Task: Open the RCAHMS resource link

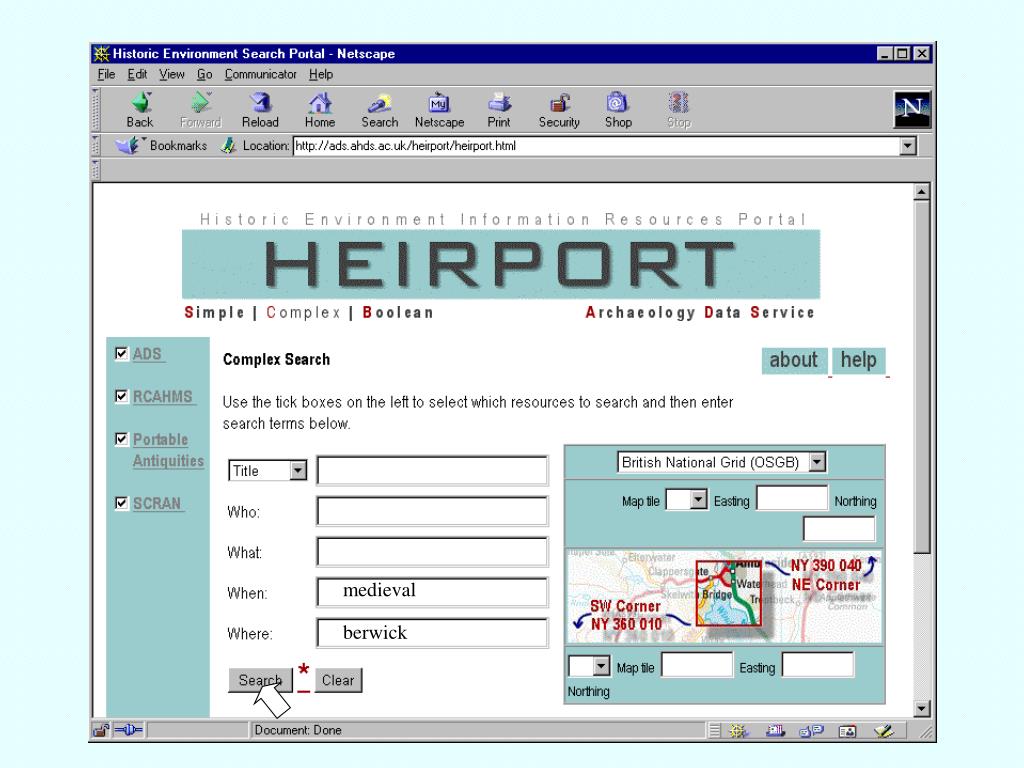Action: click(x=163, y=397)
